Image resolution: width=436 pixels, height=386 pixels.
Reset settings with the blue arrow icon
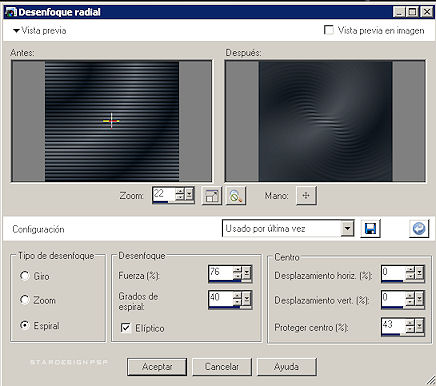point(419,229)
